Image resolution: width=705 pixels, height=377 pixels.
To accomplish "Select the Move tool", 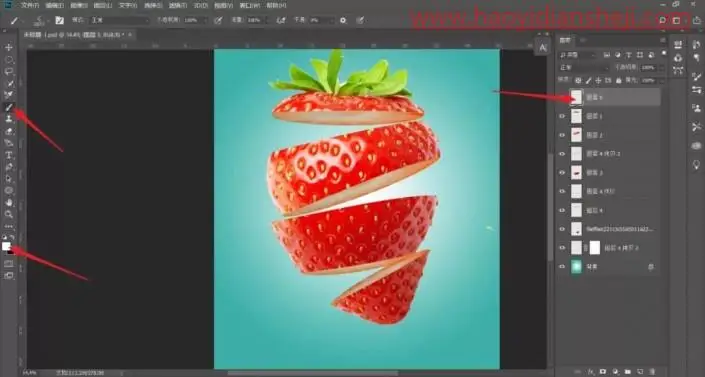I will [x=9, y=47].
